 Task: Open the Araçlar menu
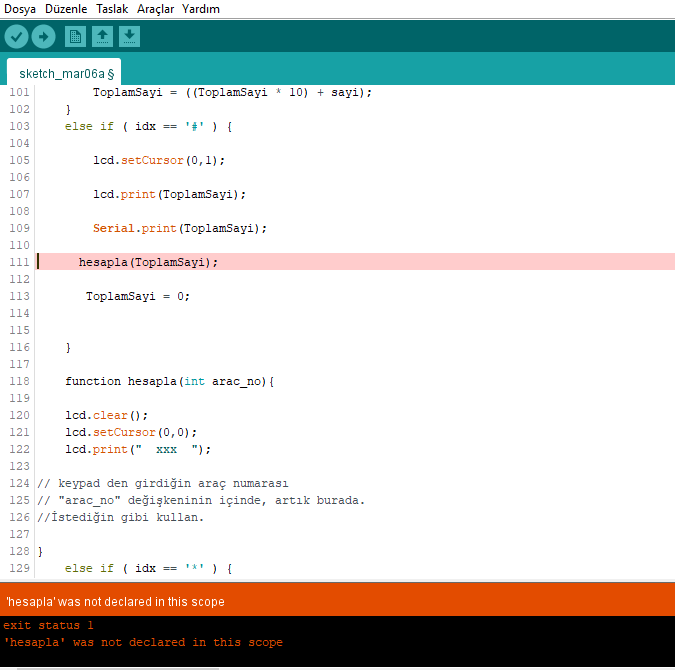(x=155, y=9)
